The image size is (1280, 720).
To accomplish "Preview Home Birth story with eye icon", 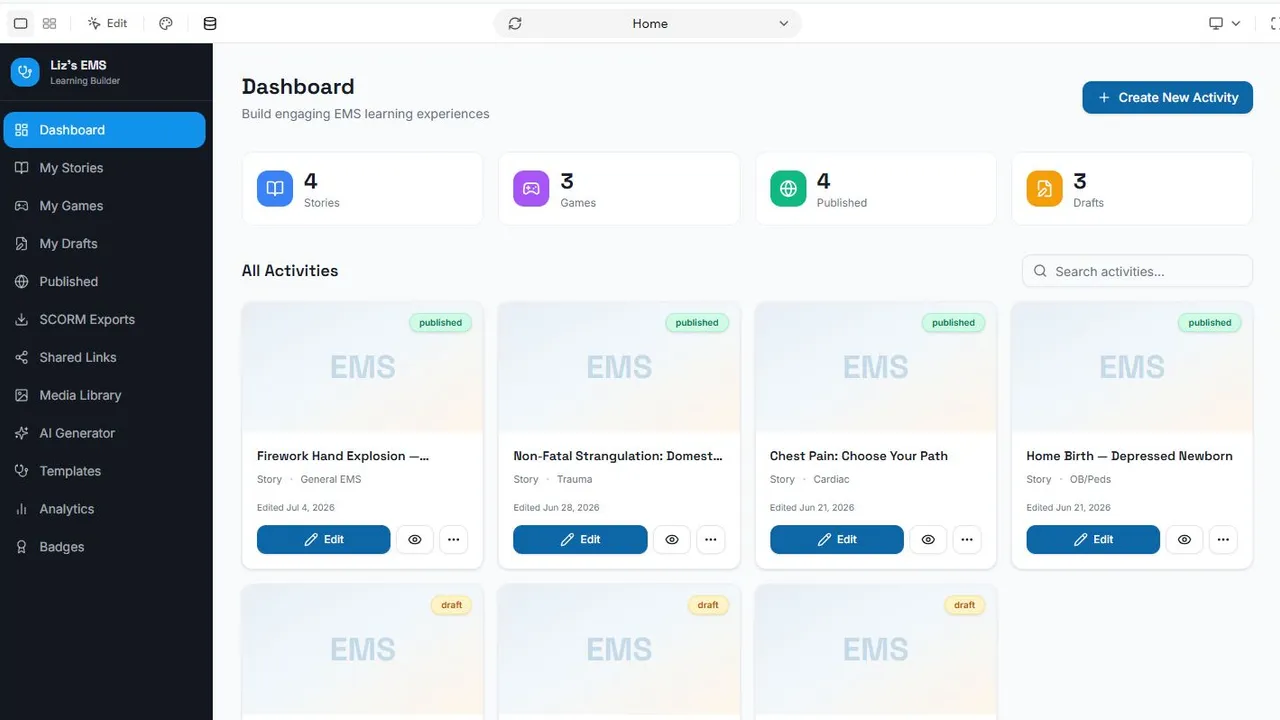I will tap(1185, 539).
